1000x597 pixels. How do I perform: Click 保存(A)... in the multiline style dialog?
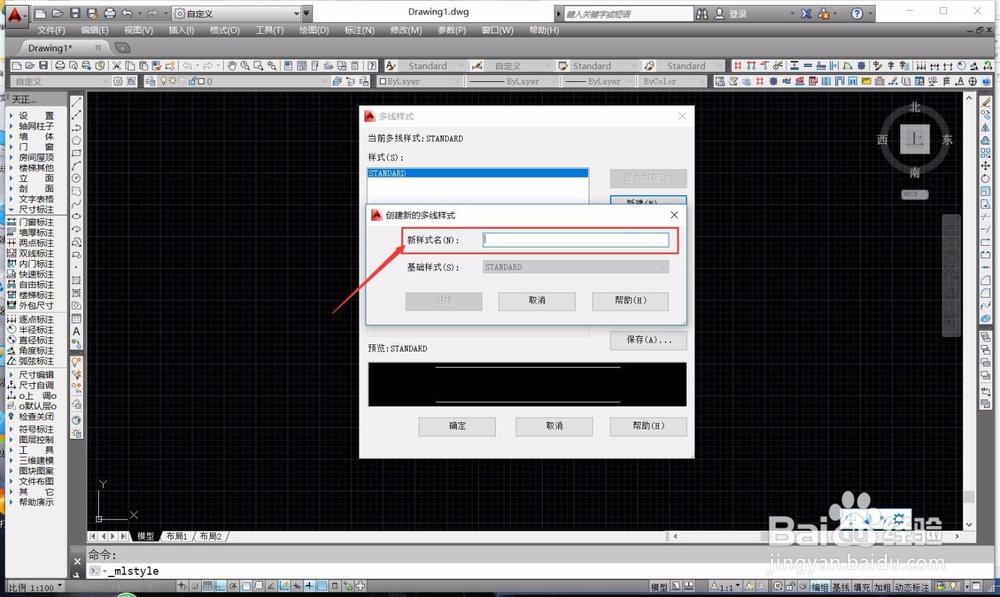point(649,340)
